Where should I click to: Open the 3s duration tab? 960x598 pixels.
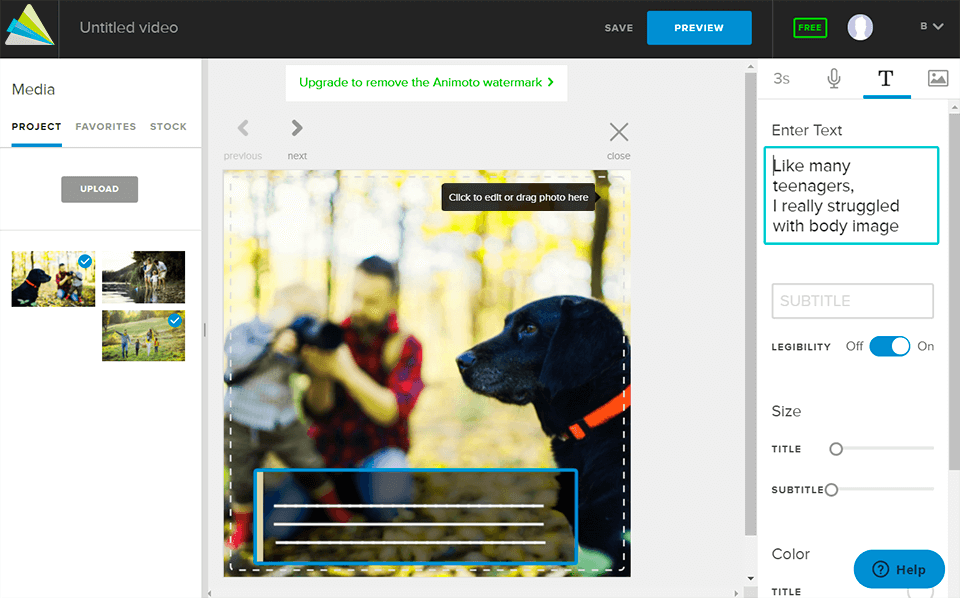782,78
